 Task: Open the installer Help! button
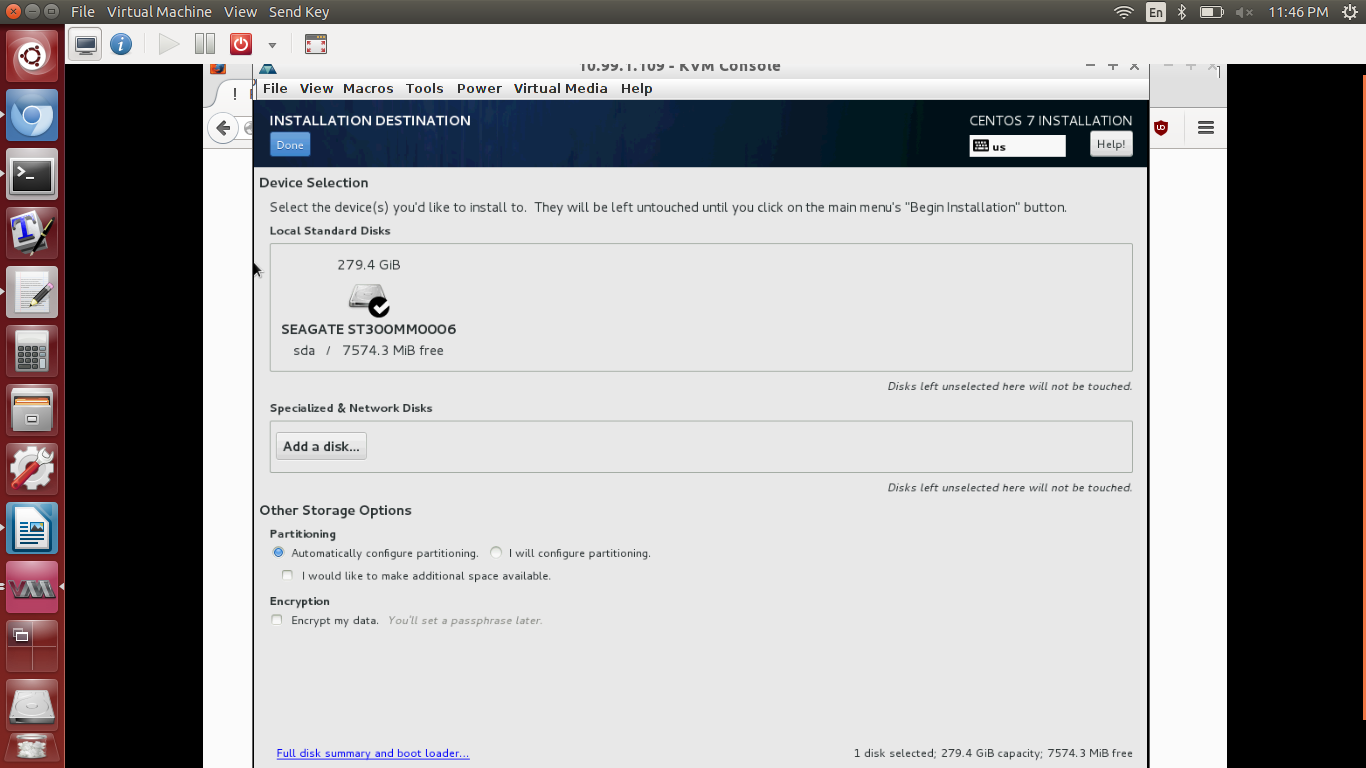click(1111, 144)
